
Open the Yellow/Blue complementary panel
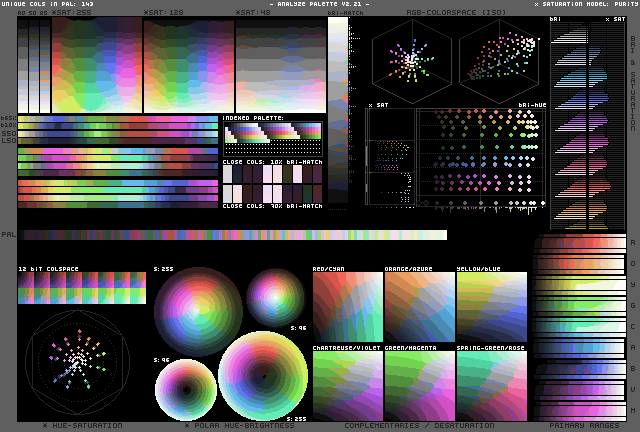tap(491, 307)
